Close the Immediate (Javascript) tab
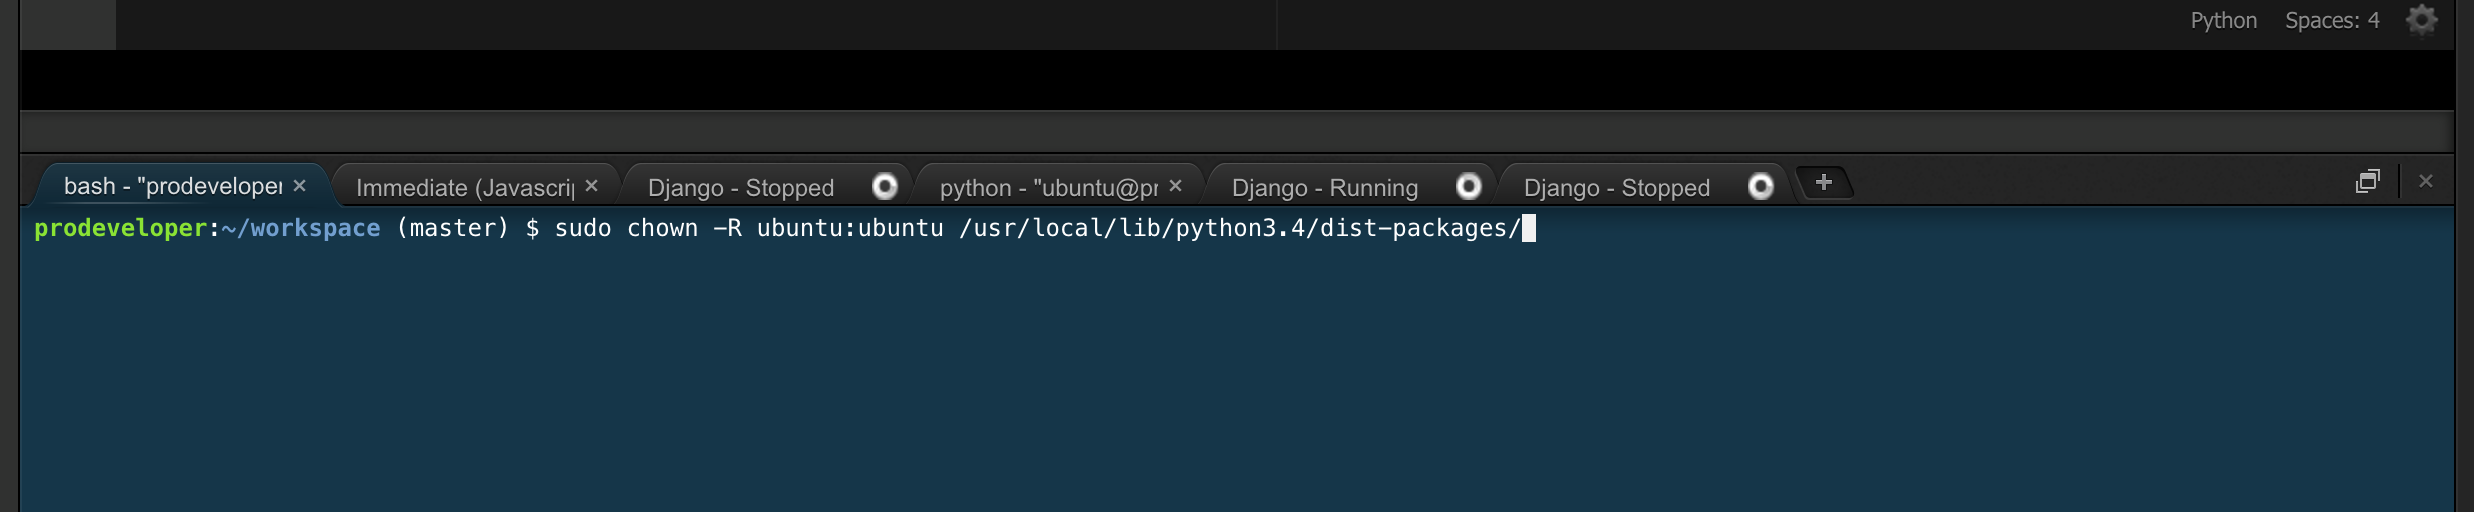 pyautogui.click(x=591, y=186)
